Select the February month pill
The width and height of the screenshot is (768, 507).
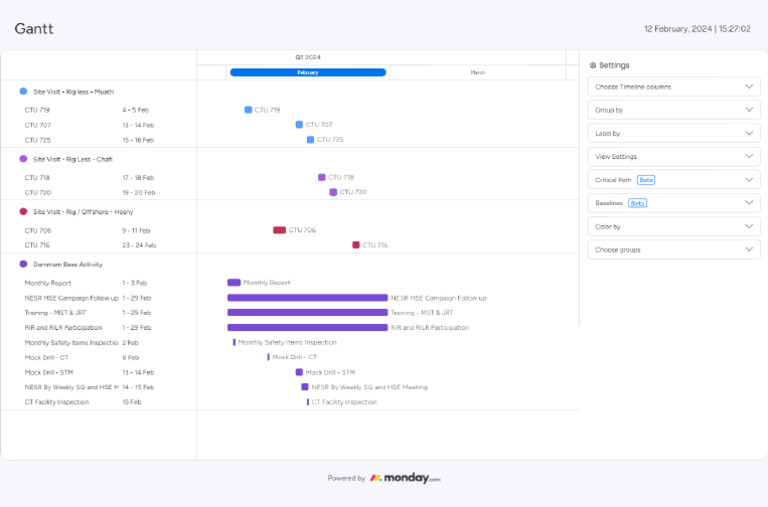[308, 72]
